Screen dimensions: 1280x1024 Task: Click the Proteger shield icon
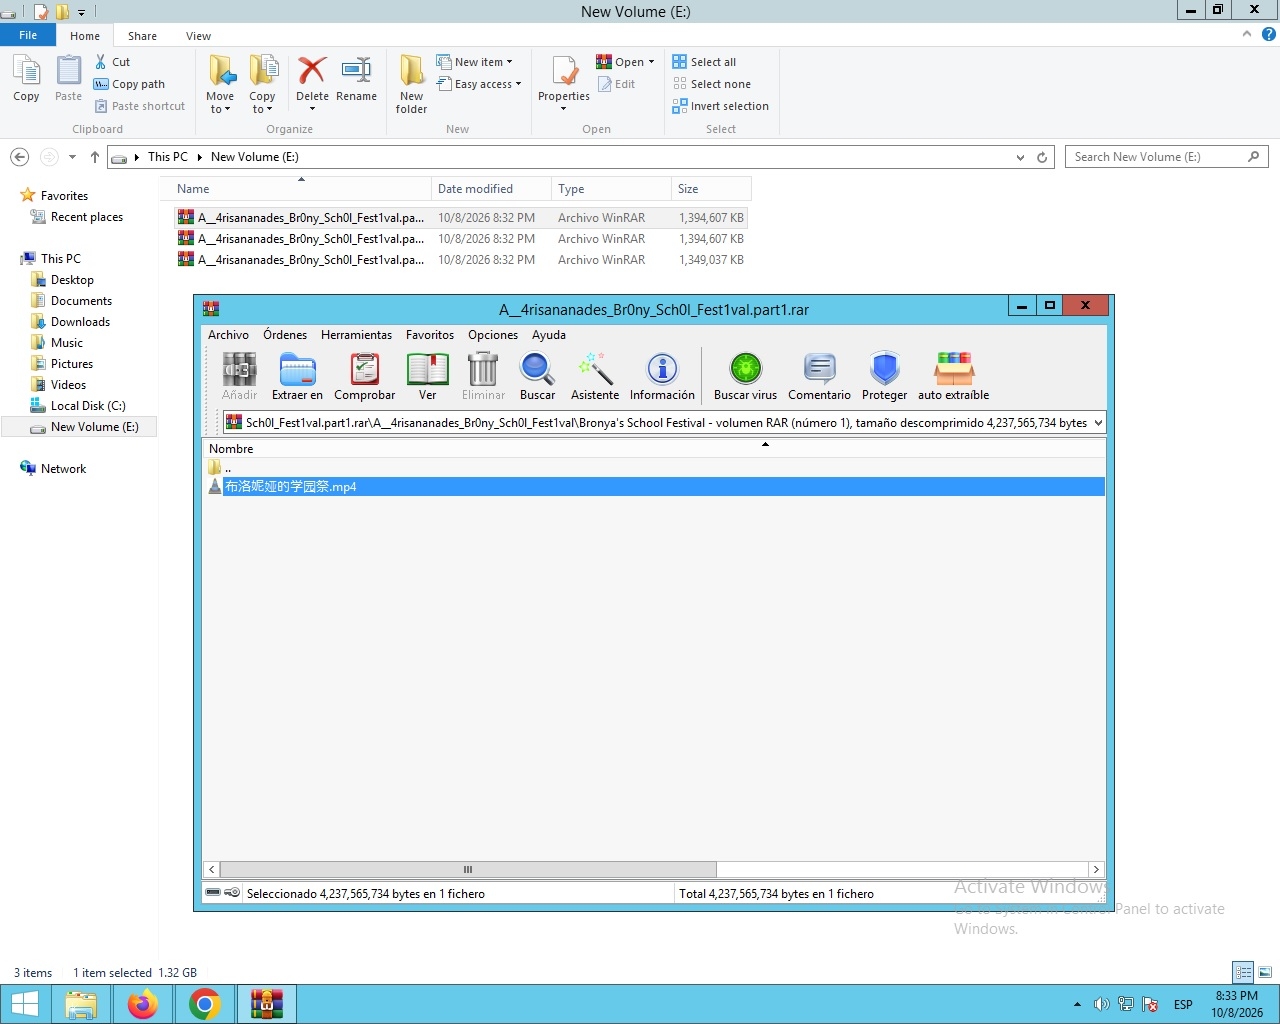[x=884, y=376]
